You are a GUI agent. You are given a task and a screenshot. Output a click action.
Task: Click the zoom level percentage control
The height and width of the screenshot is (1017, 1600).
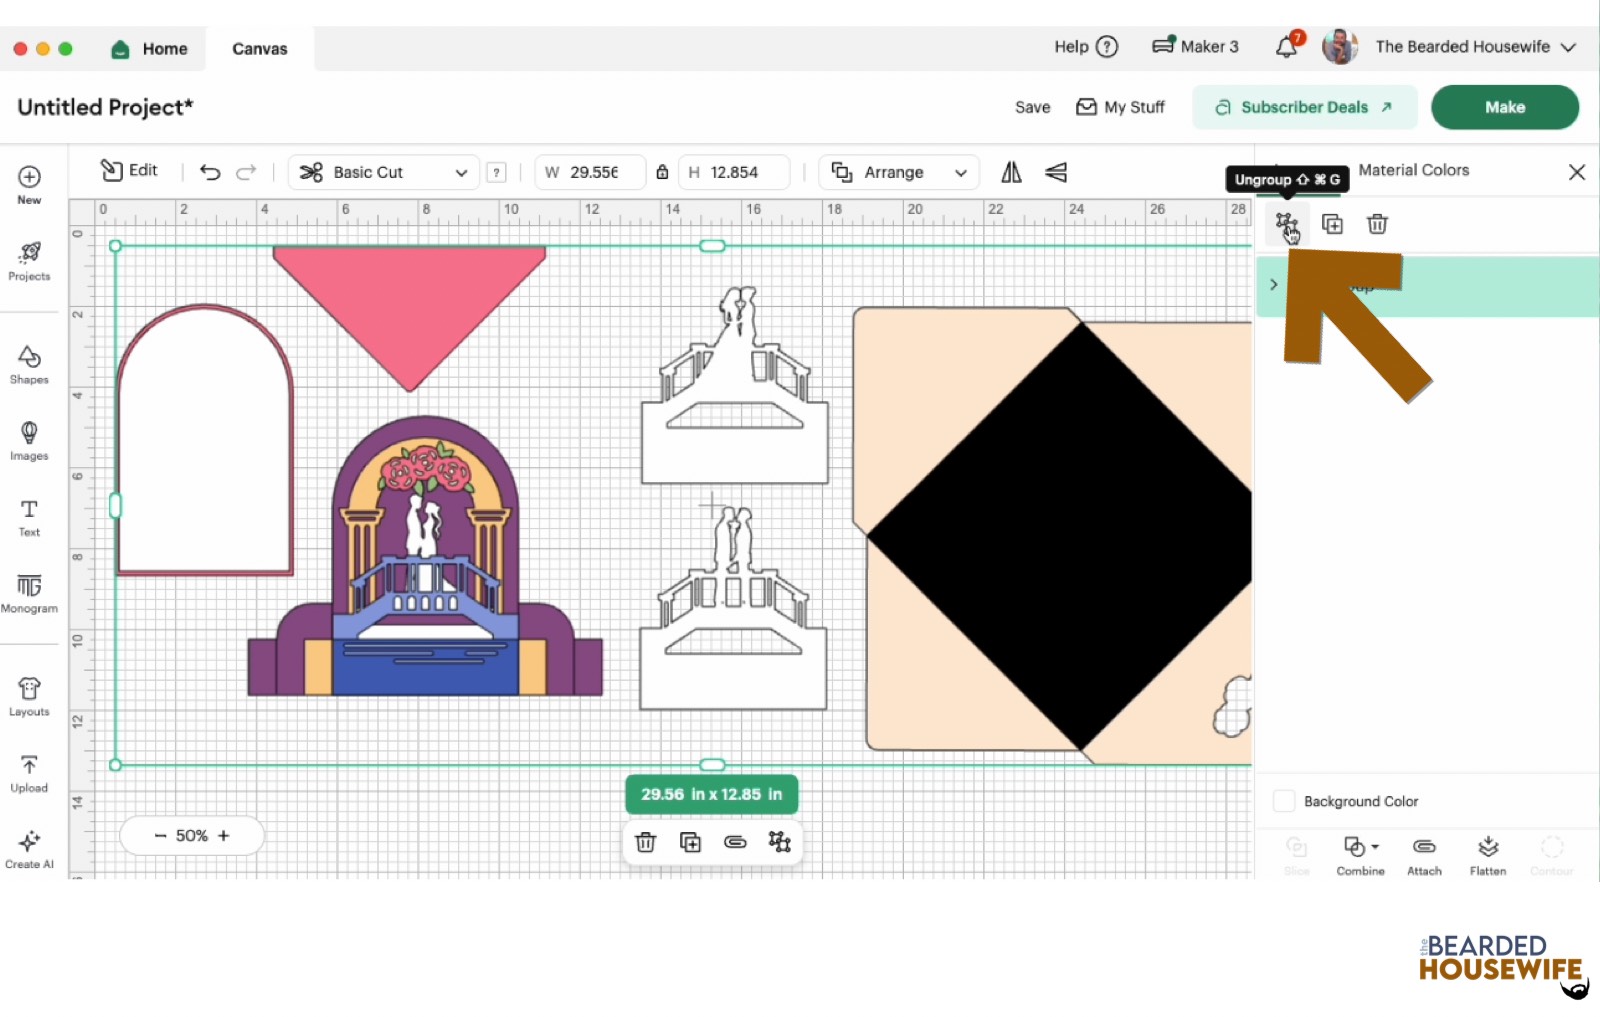(191, 835)
